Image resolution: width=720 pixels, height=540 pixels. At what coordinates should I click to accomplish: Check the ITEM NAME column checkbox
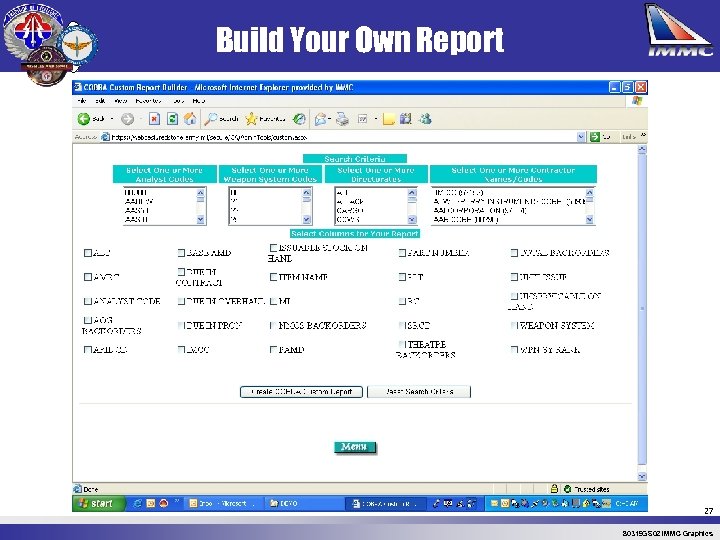point(273,277)
